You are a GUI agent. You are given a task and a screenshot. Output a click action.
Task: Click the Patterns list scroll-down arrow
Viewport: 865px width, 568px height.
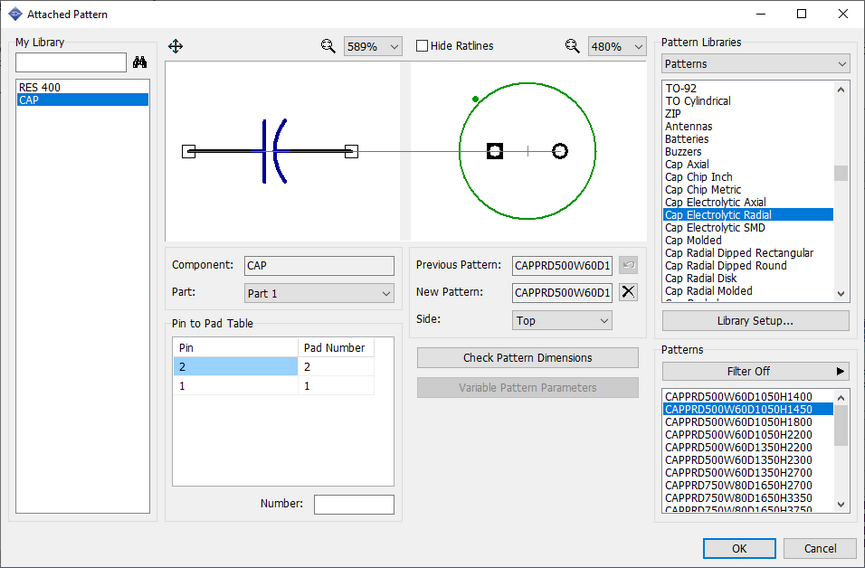click(841, 504)
